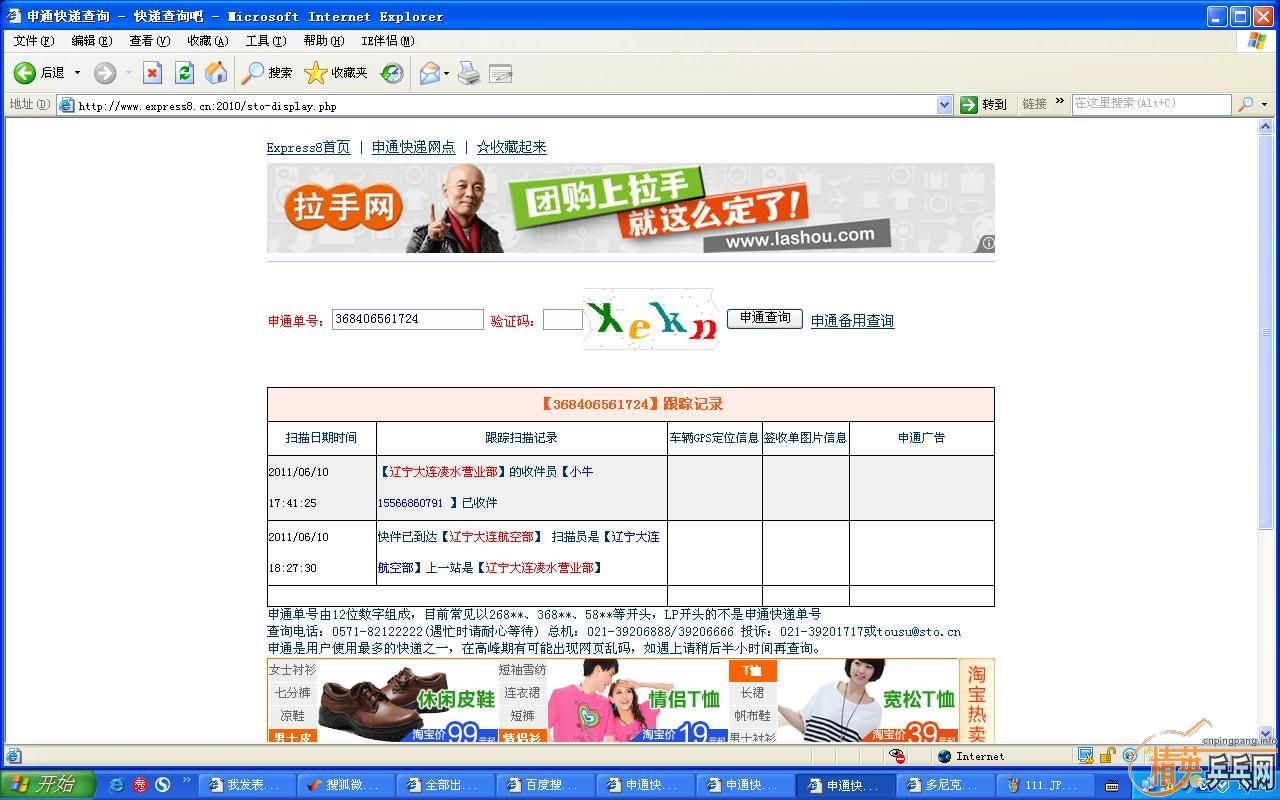Open the Express8首页 link
Screen dimensions: 1280x800
(308, 147)
